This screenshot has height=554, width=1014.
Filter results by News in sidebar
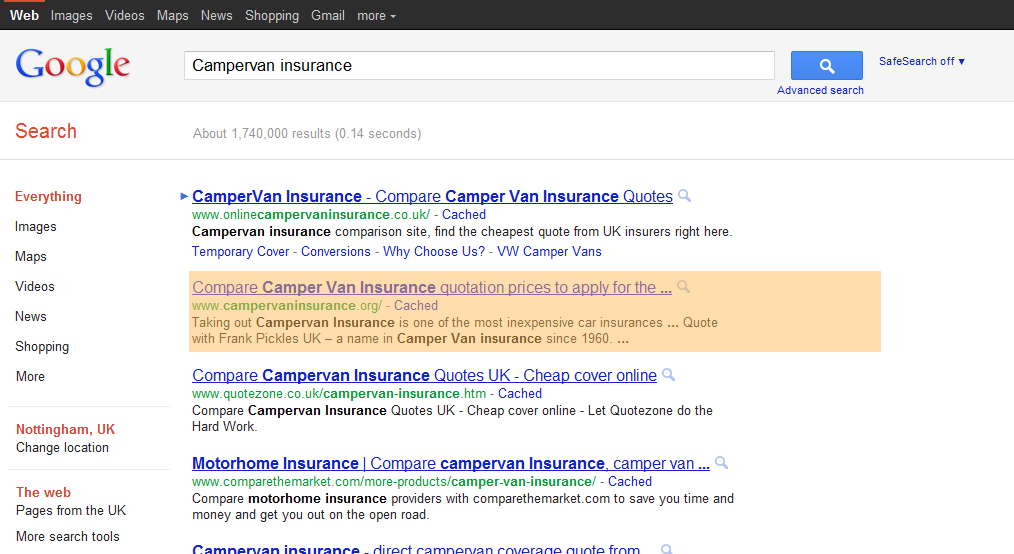[31, 316]
